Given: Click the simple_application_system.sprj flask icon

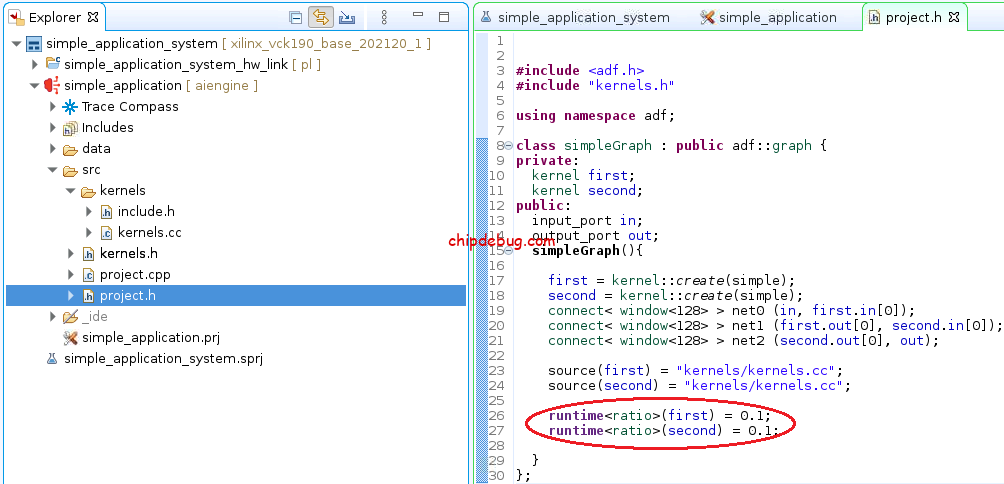Looking at the screenshot, I should point(52,359).
